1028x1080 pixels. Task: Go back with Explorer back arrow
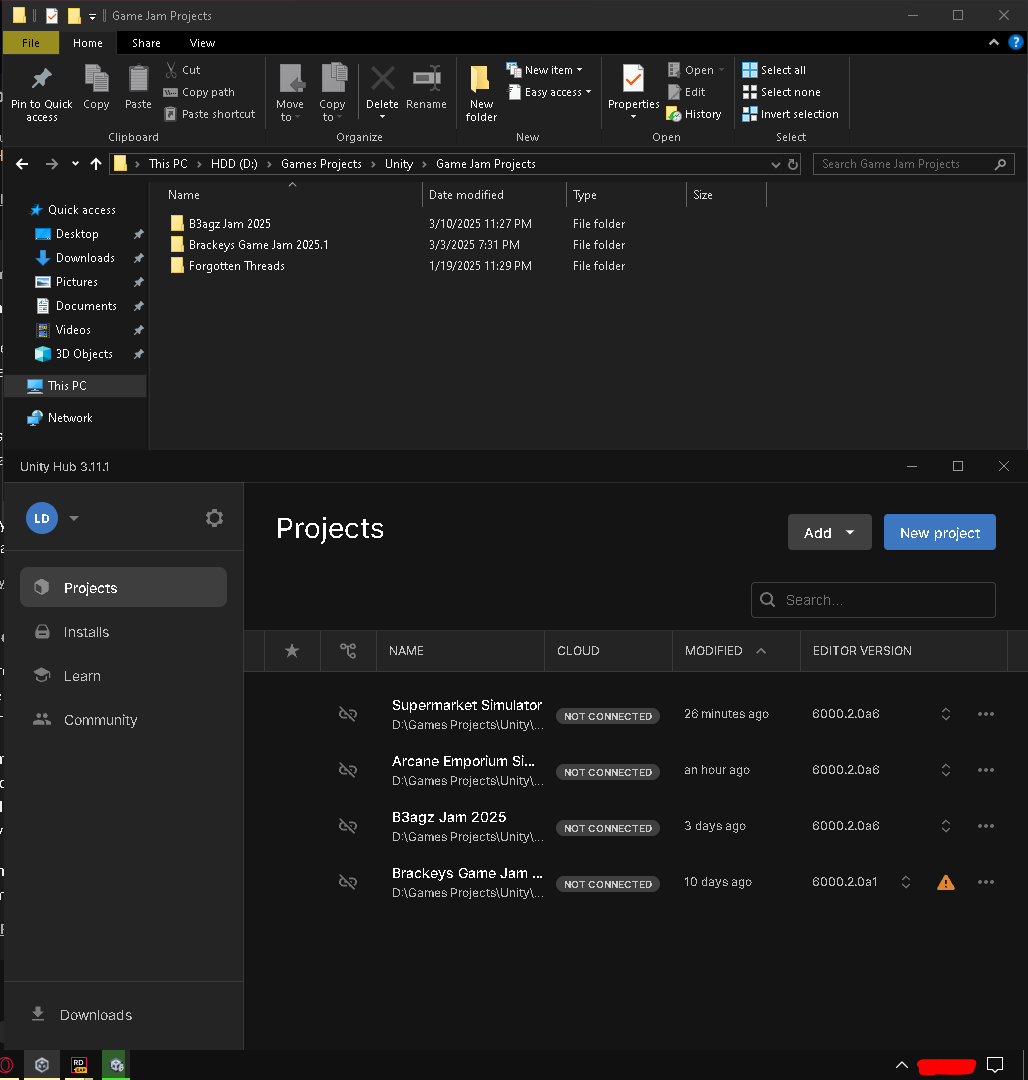point(22,164)
